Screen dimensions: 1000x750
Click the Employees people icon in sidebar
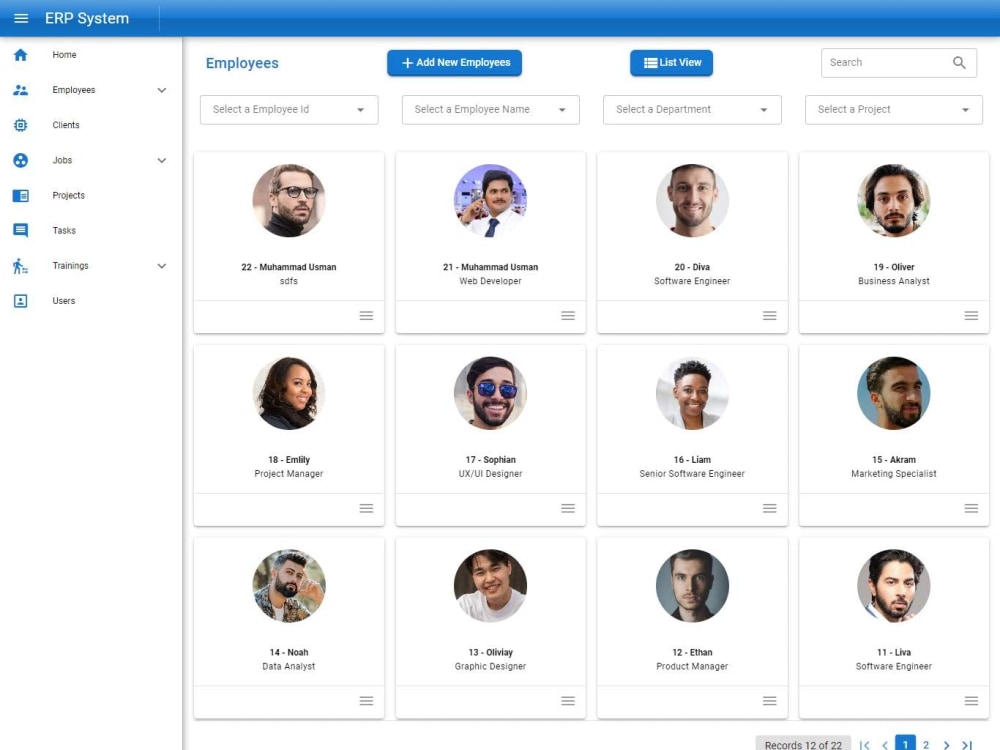click(x=20, y=90)
